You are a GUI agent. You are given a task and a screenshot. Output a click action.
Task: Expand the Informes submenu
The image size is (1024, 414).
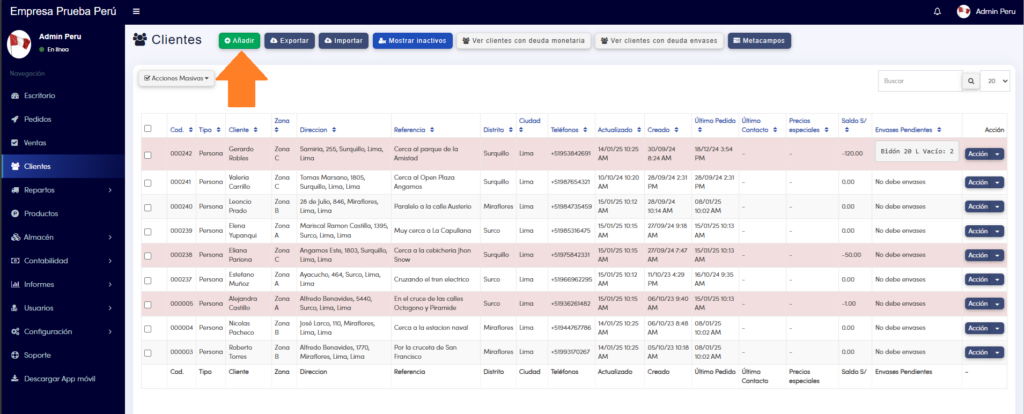[x=62, y=284]
